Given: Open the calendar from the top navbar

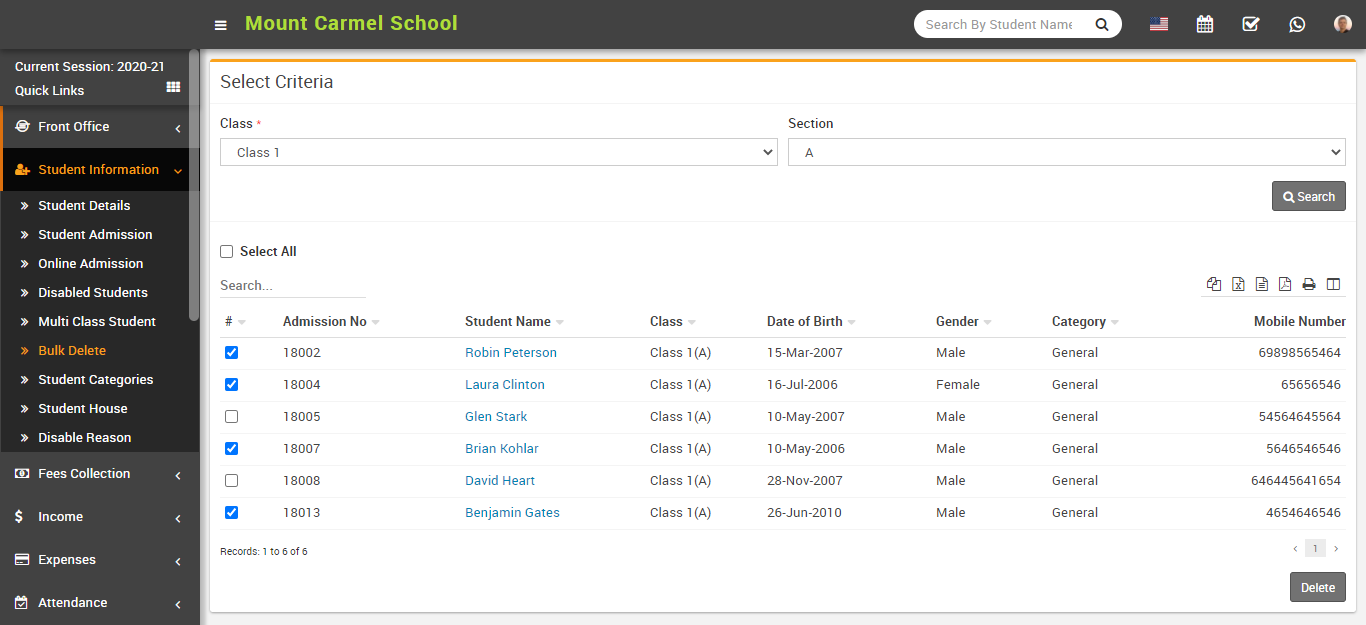Looking at the screenshot, I should point(1204,23).
